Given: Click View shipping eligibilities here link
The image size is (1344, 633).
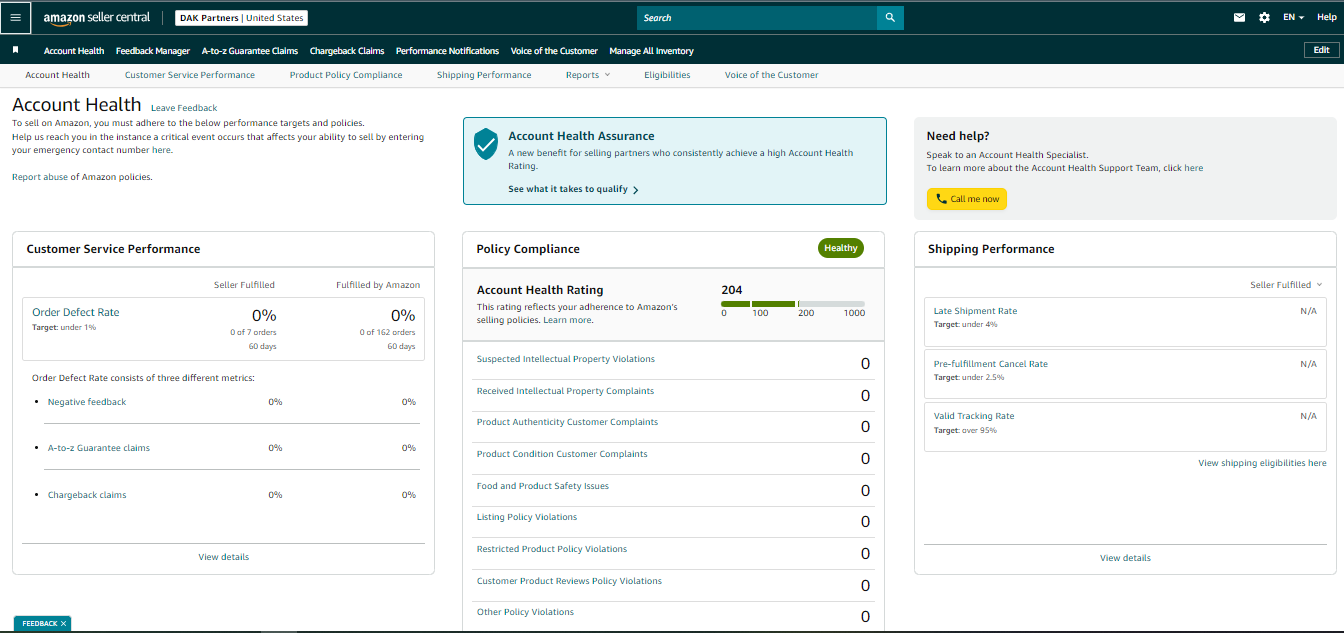Looking at the screenshot, I should pyautogui.click(x=1262, y=463).
